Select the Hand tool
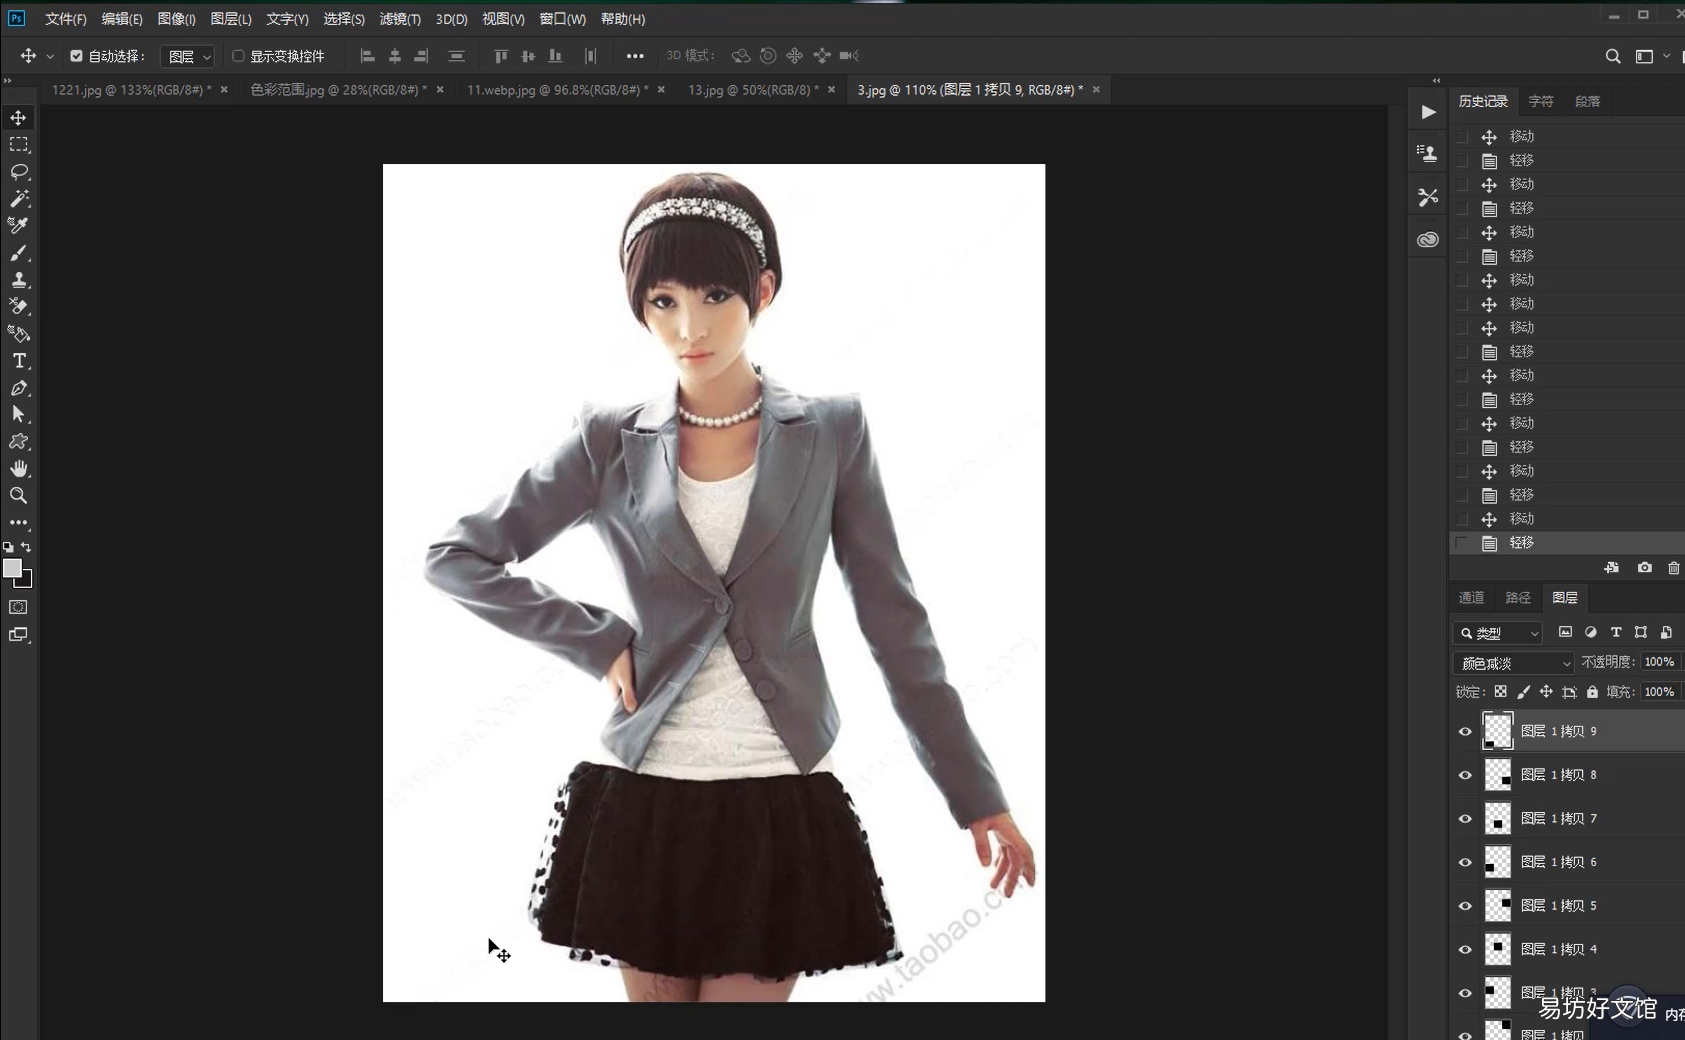 click(19, 468)
